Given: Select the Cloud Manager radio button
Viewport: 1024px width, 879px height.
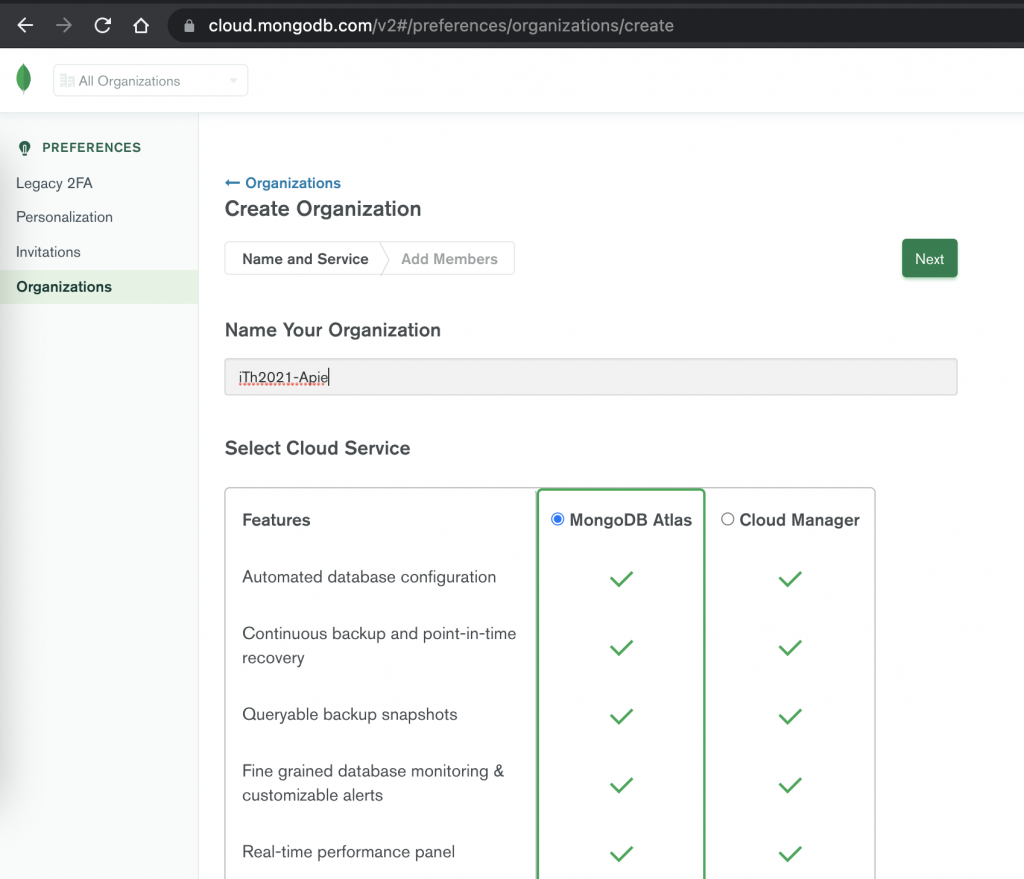Looking at the screenshot, I should click(727, 519).
